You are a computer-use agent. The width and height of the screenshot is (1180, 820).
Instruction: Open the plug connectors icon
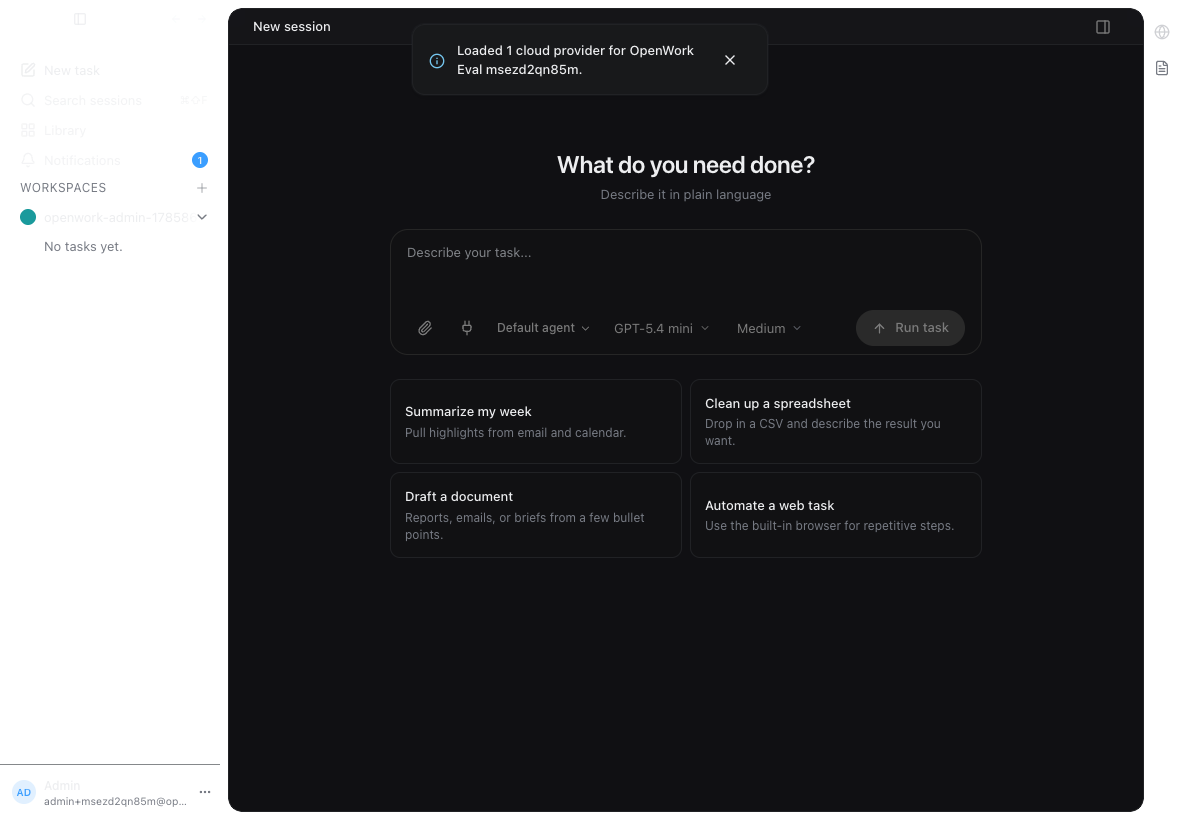(x=467, y=328)
